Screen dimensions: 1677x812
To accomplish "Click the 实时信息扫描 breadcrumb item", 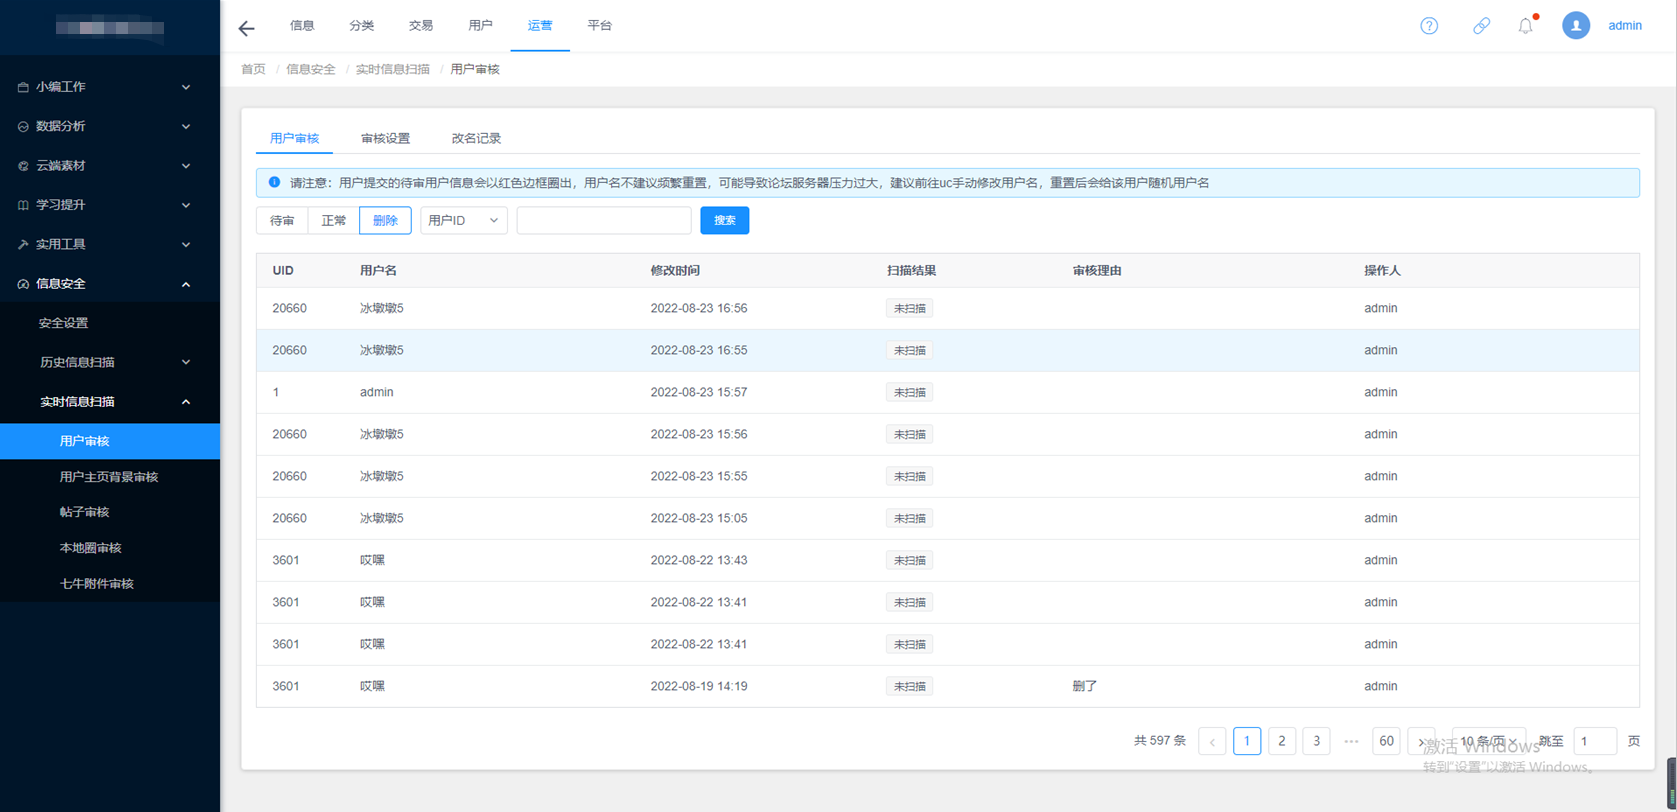I will pos(393,69).
